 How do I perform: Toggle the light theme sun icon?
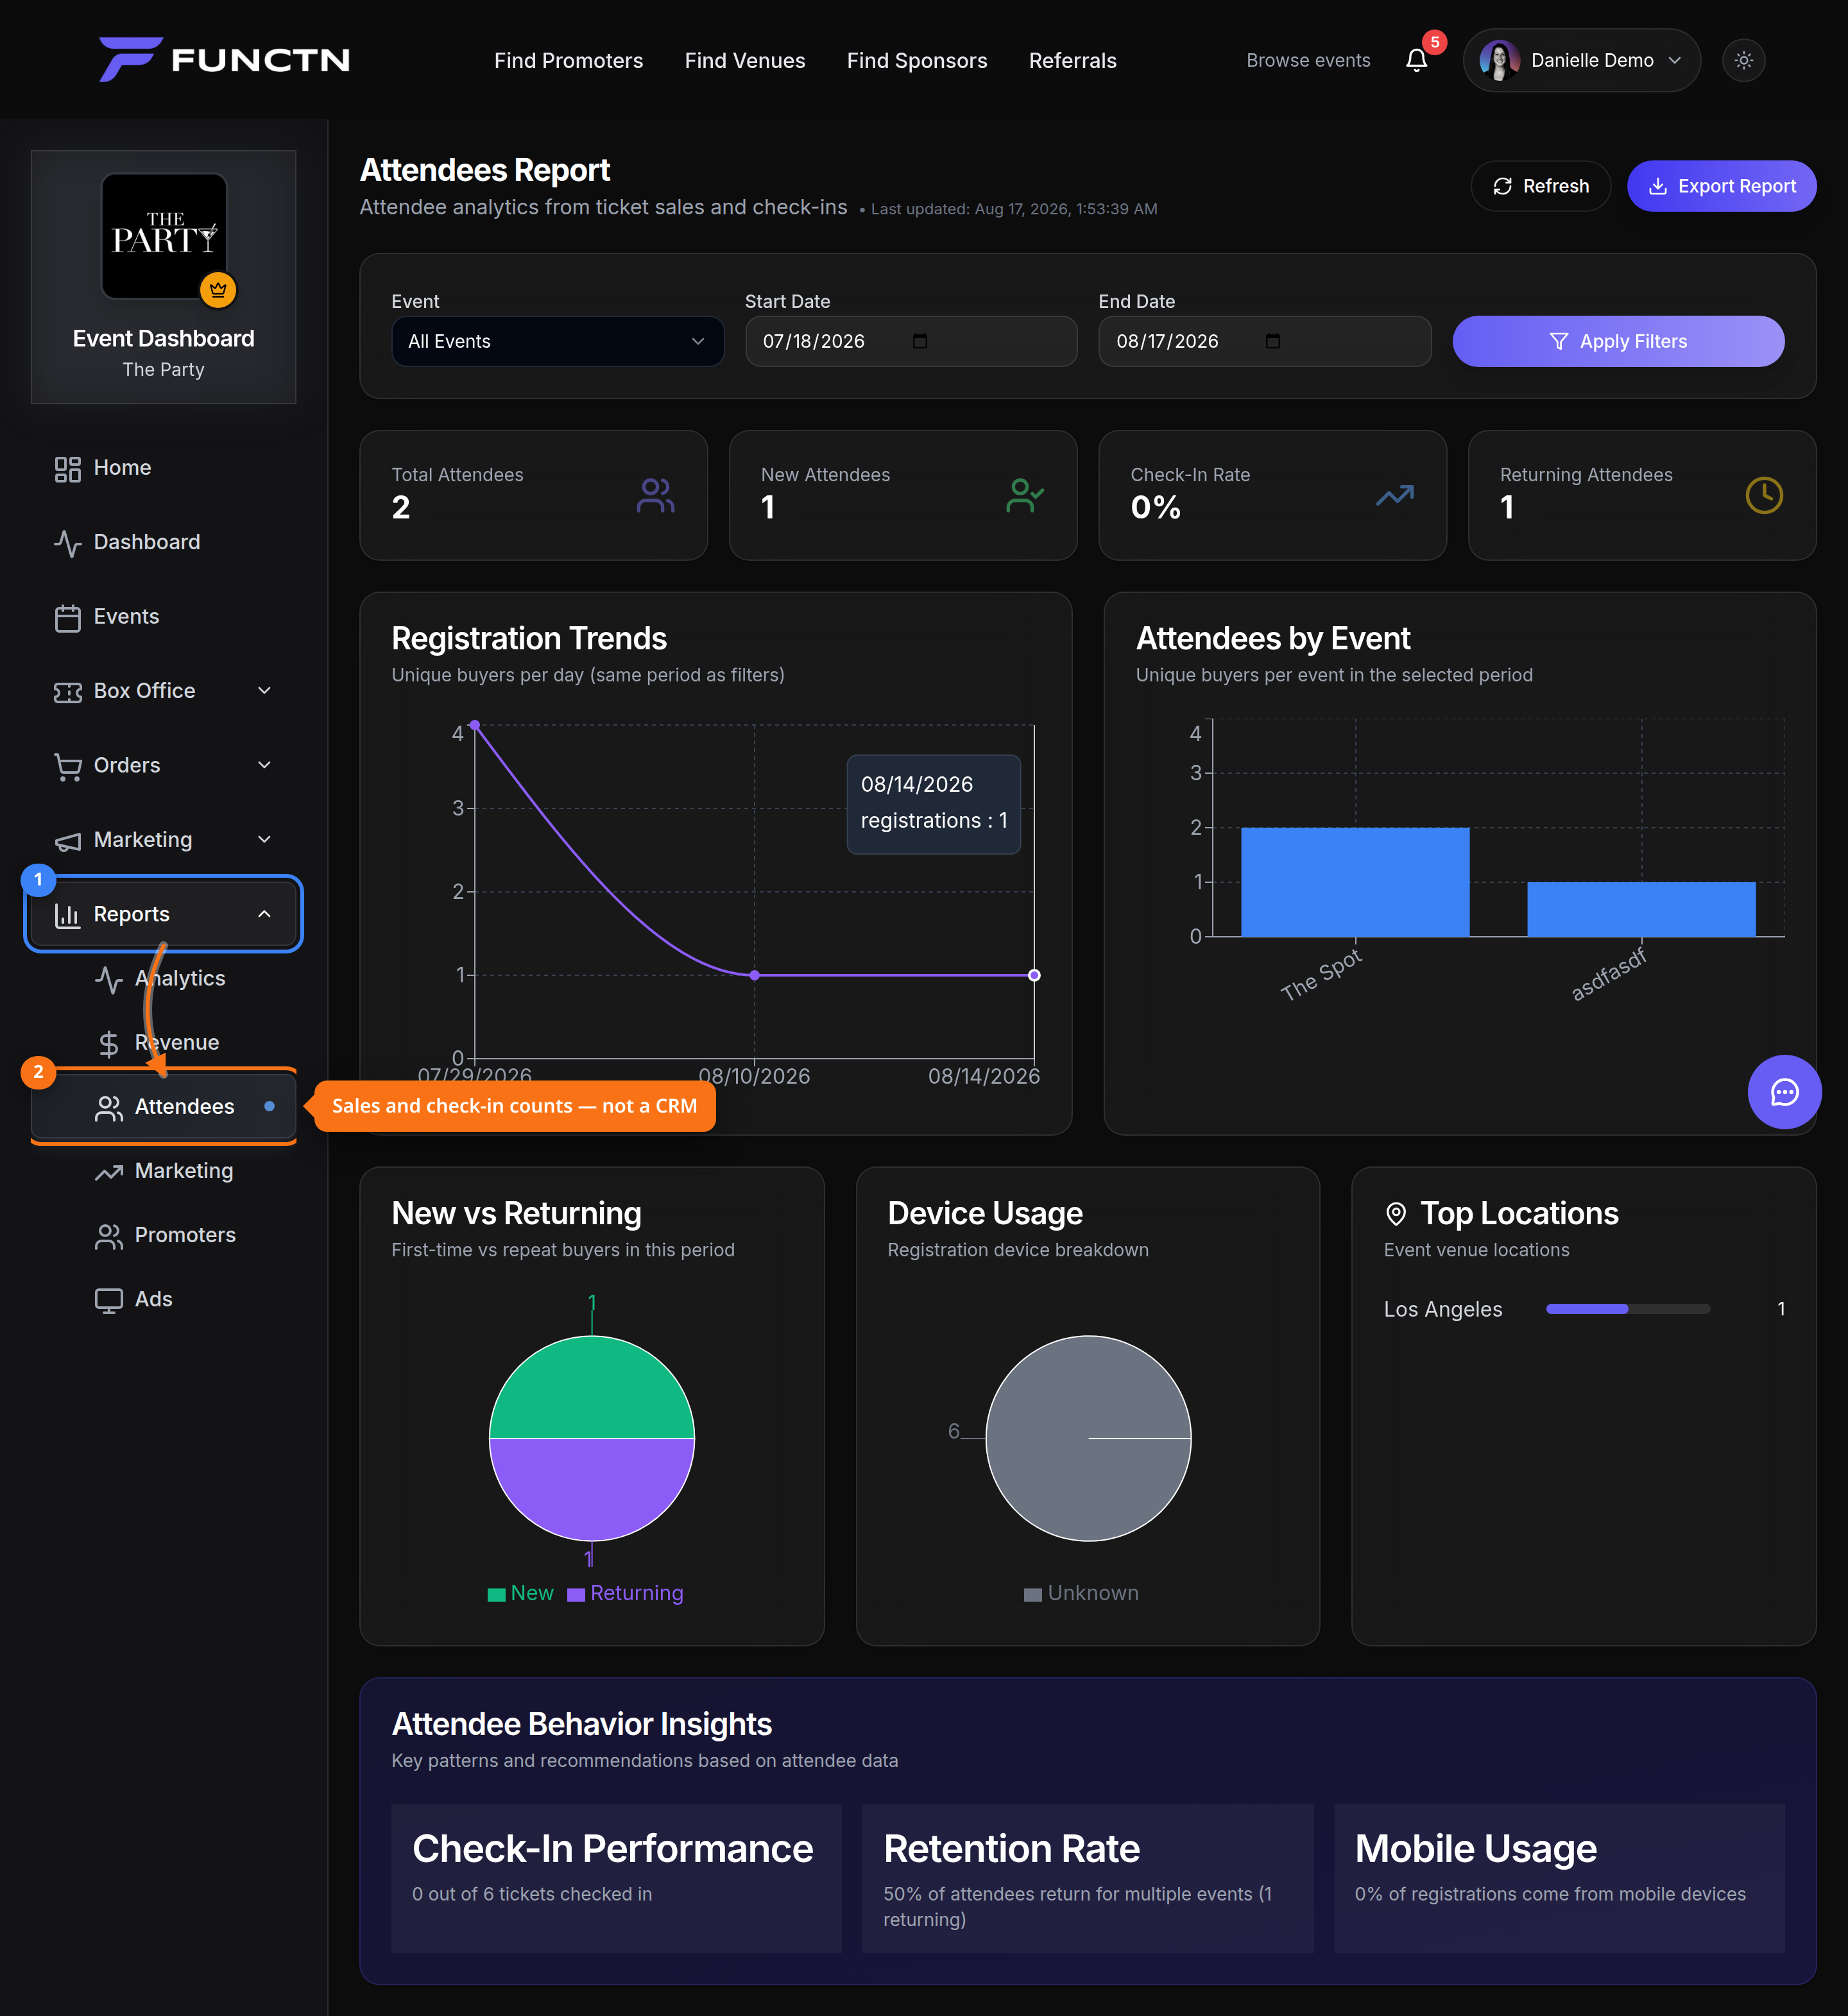[1743, 60]
